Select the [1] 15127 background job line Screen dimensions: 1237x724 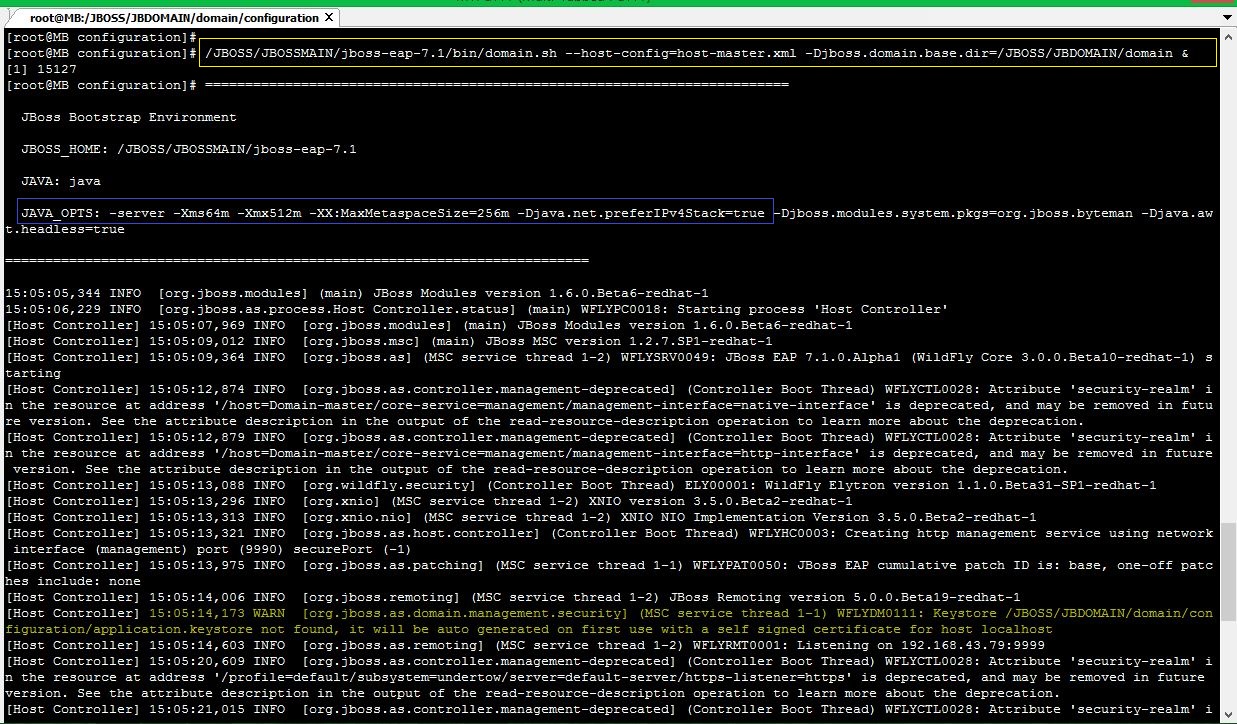click(x=45, y=68)
